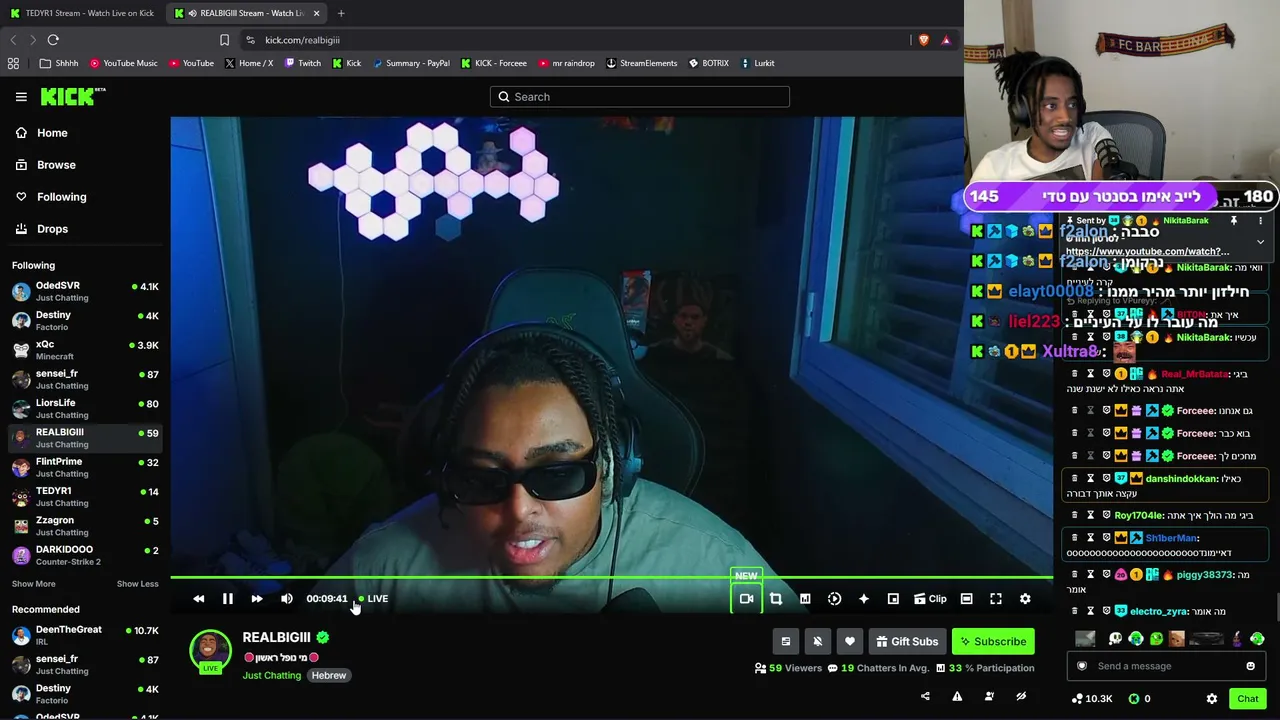
Task: Expand following list with Show More
Action: [x=34, y=584]
